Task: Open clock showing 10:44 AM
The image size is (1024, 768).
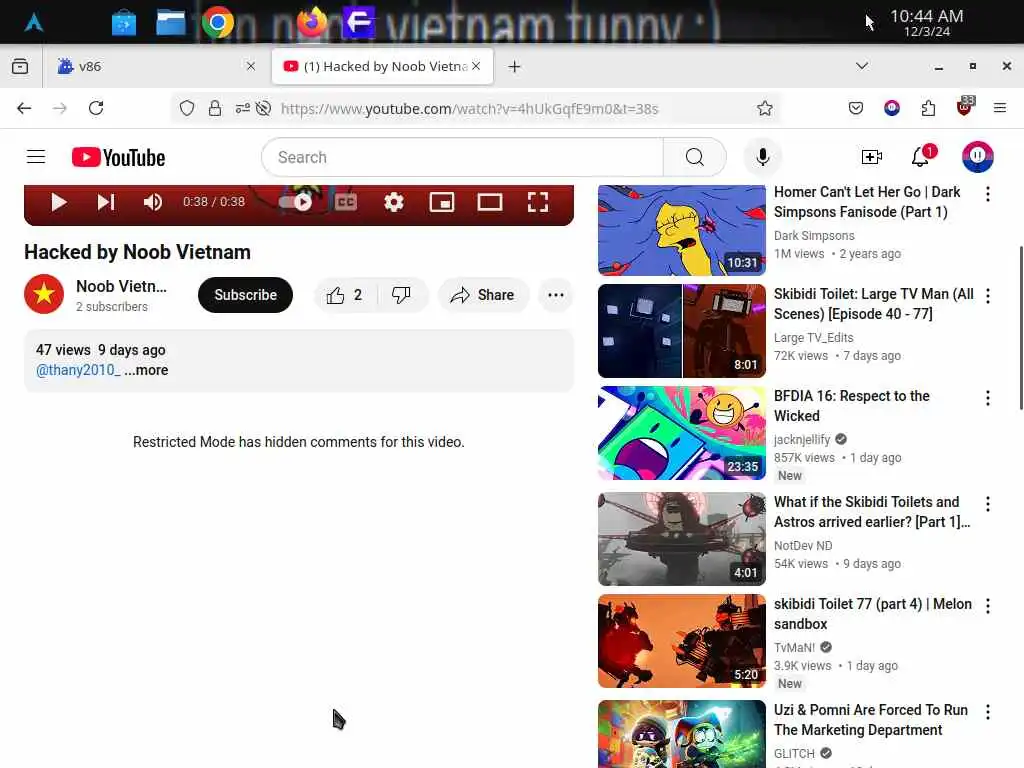Action: 926,23
